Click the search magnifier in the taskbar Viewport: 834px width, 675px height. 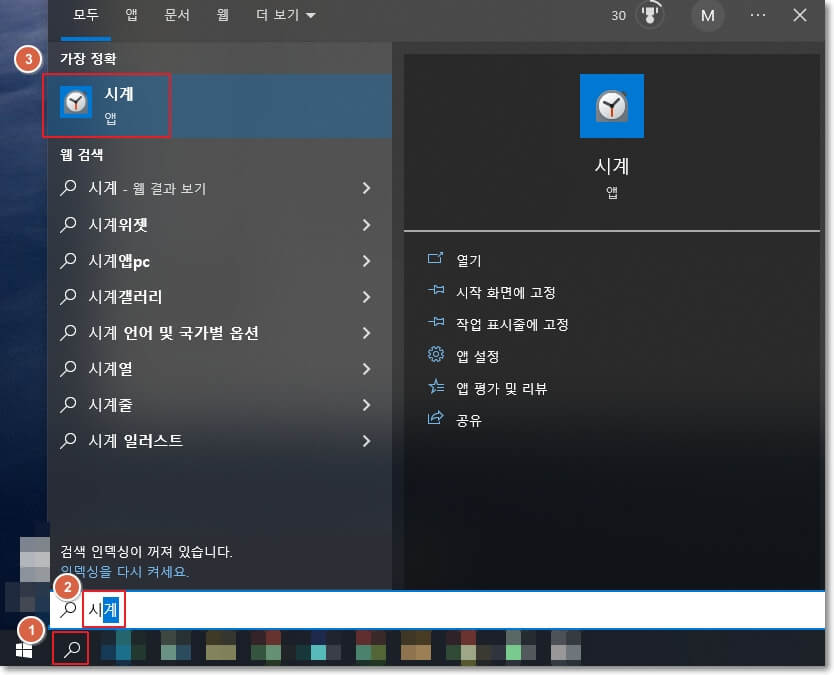70,648
